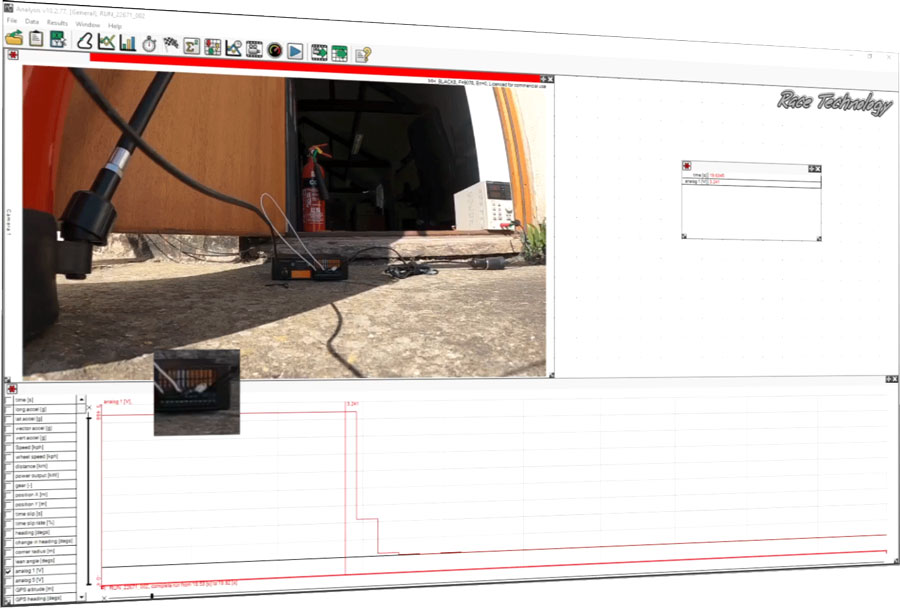Open the Results menu
The height and width of the screenshot is (608, 900).
tap(57, 22)
